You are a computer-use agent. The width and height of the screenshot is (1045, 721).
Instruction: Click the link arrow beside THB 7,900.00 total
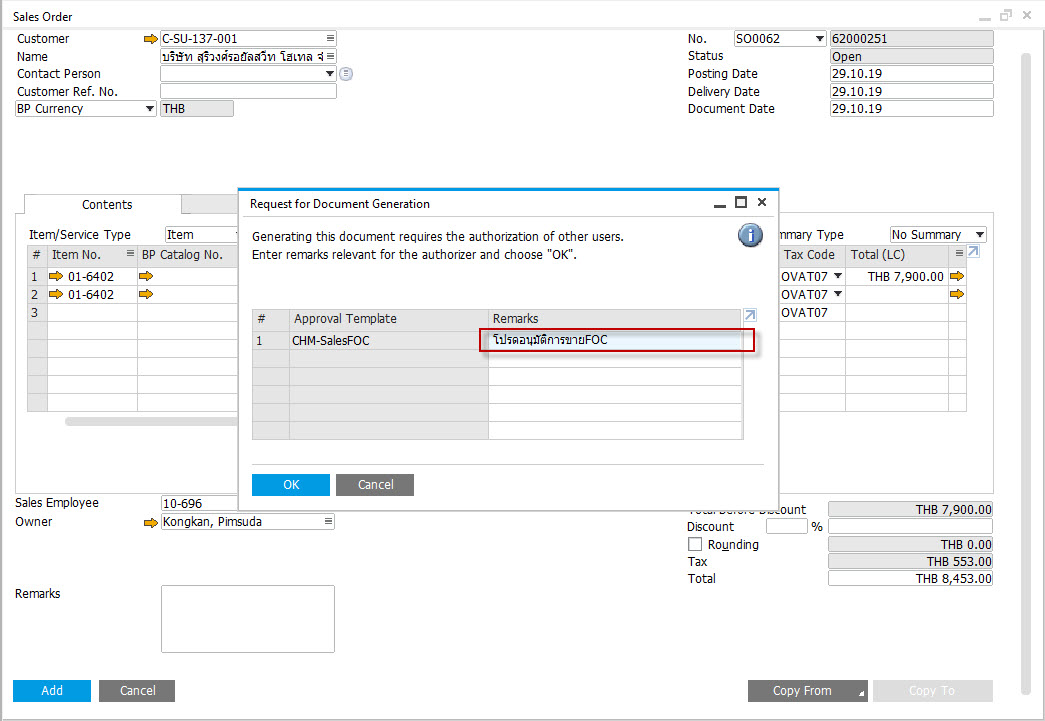point(957,276)
